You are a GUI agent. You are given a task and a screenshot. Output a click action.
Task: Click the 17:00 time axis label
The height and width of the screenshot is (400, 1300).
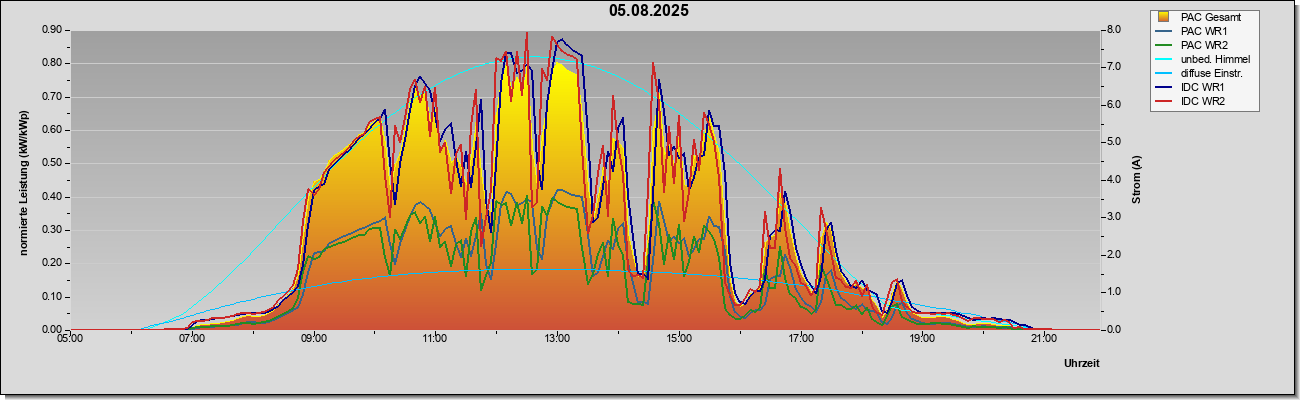801,340
